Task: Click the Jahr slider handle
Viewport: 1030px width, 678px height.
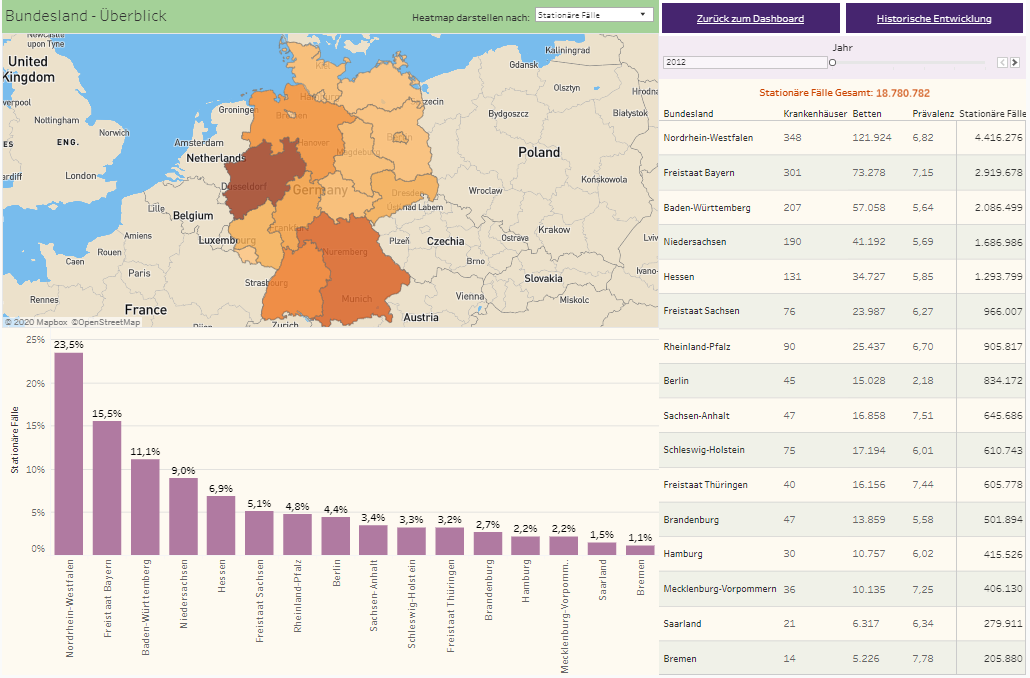Action: click(x=832, y=62)
